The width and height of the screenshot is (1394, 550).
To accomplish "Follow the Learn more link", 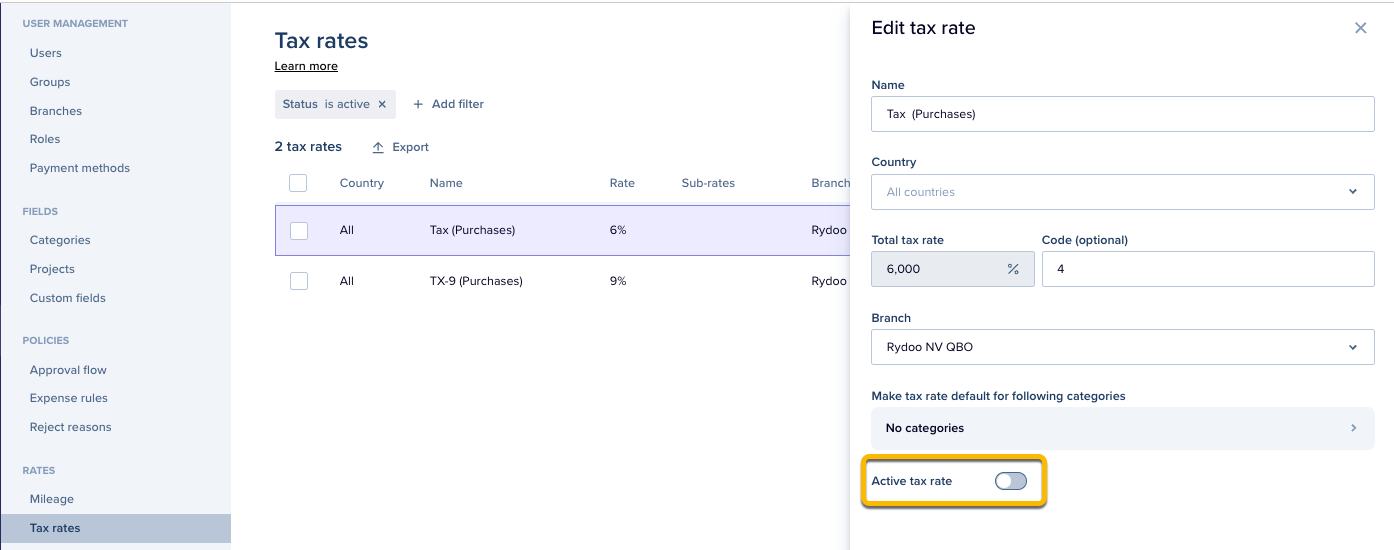I will click(306, 66).
